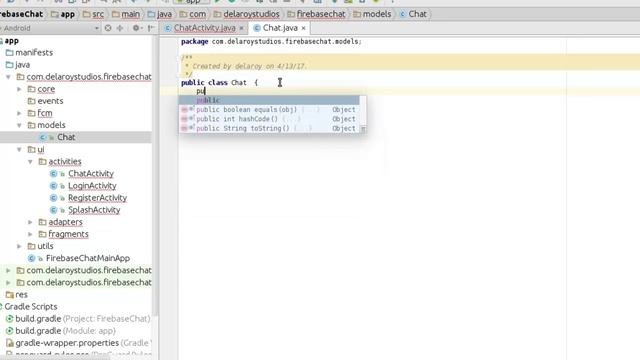Click the FirebaseChatMainApp class icon
640x360 pixels.
coord(31,258)
